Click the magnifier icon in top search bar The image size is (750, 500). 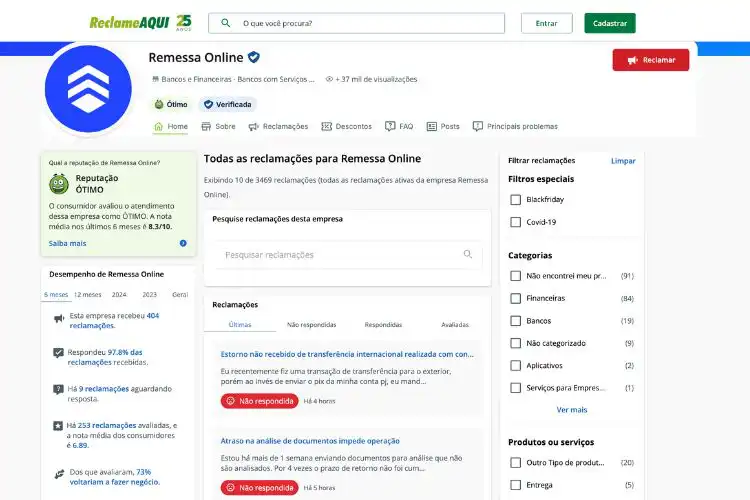[226, 22]
